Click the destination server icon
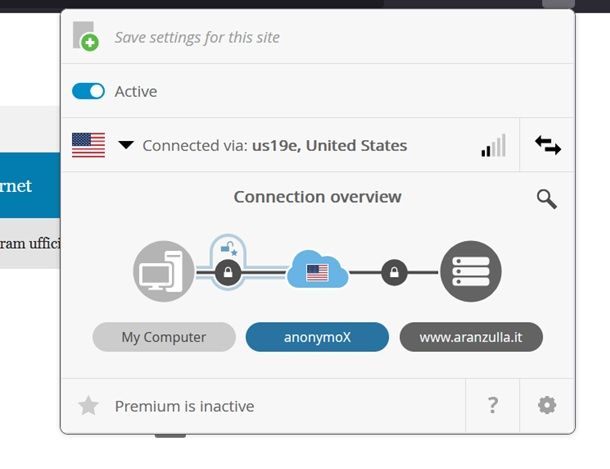Image resolution: width=610 pixels, height=469 pixels. (x=470, y=271)
